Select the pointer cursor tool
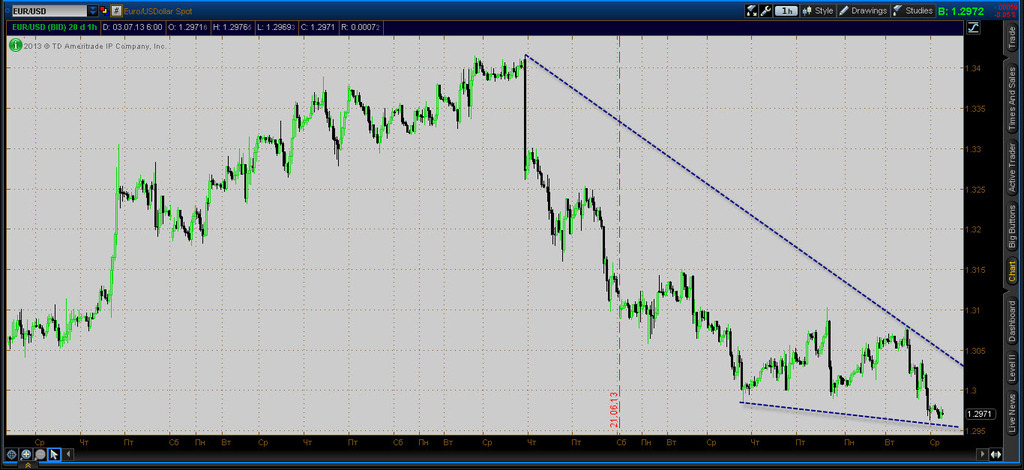This screenshot has width=1024, height=470. [x=54, y=454]
